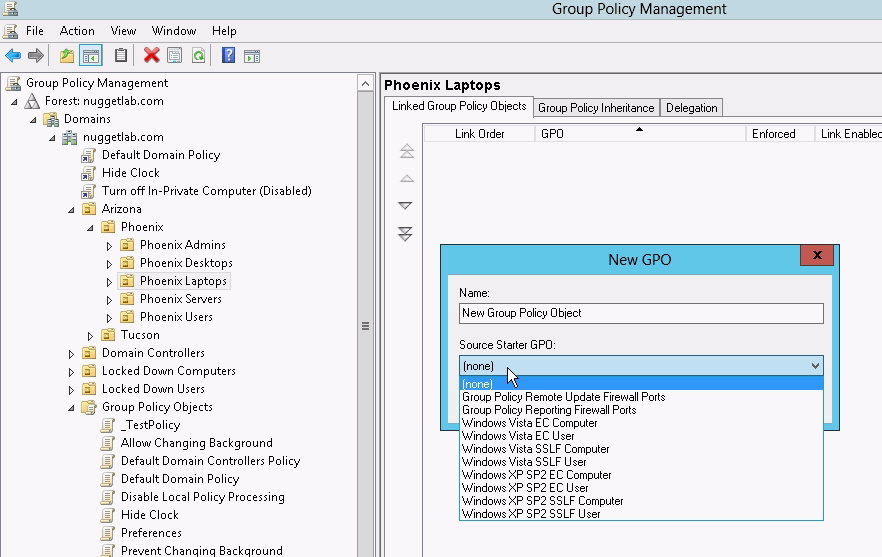The height and width of the screenshot is (557, 882).
Task: Click the Group Policy Management root icon
Action: coord(14,83)
